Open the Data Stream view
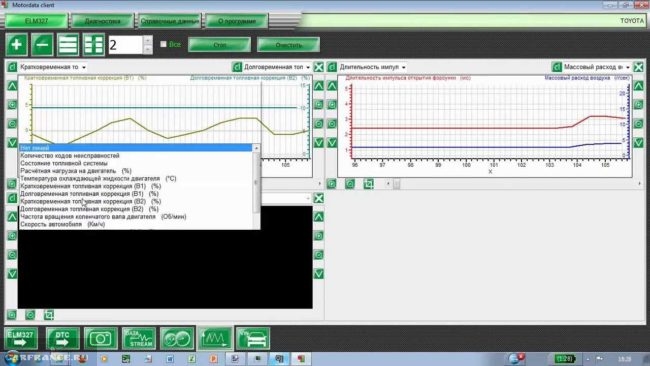650x366 pixels. (139, 339)
